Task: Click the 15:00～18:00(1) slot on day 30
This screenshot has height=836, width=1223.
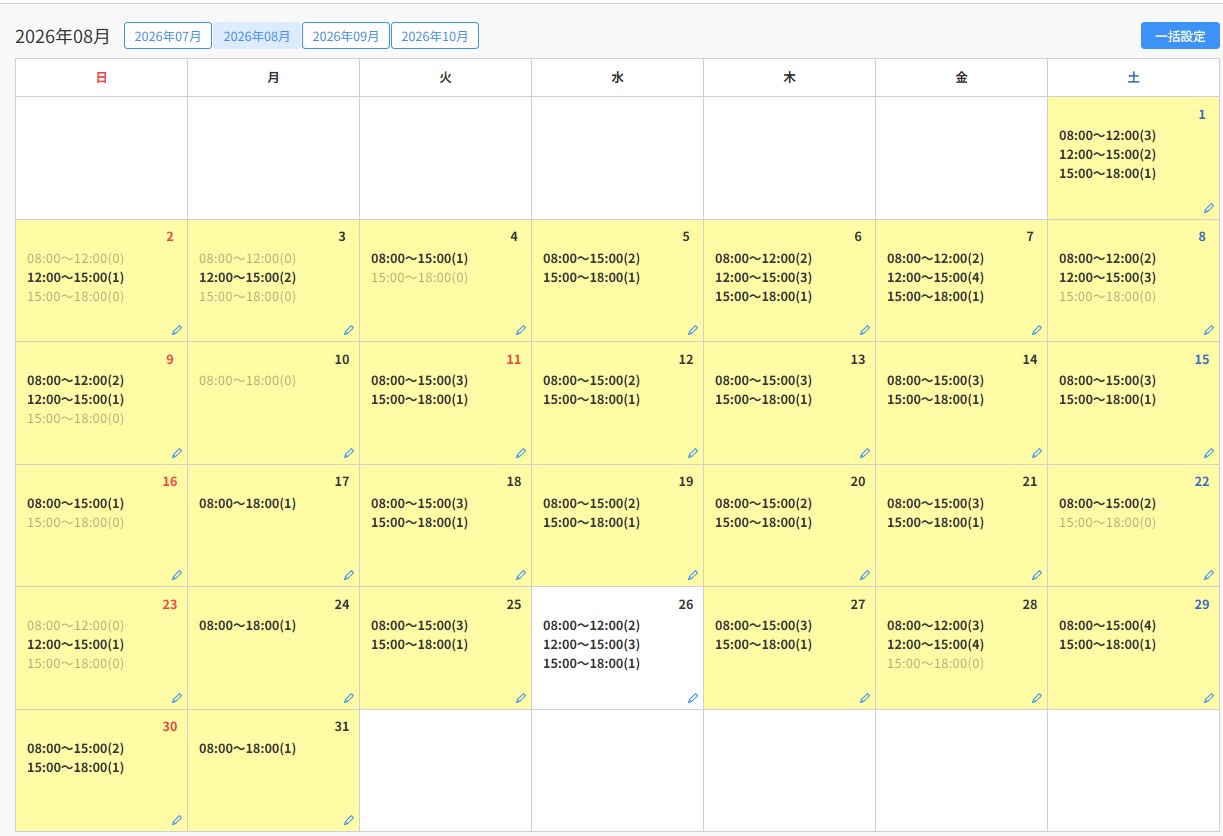Action: 75,767
